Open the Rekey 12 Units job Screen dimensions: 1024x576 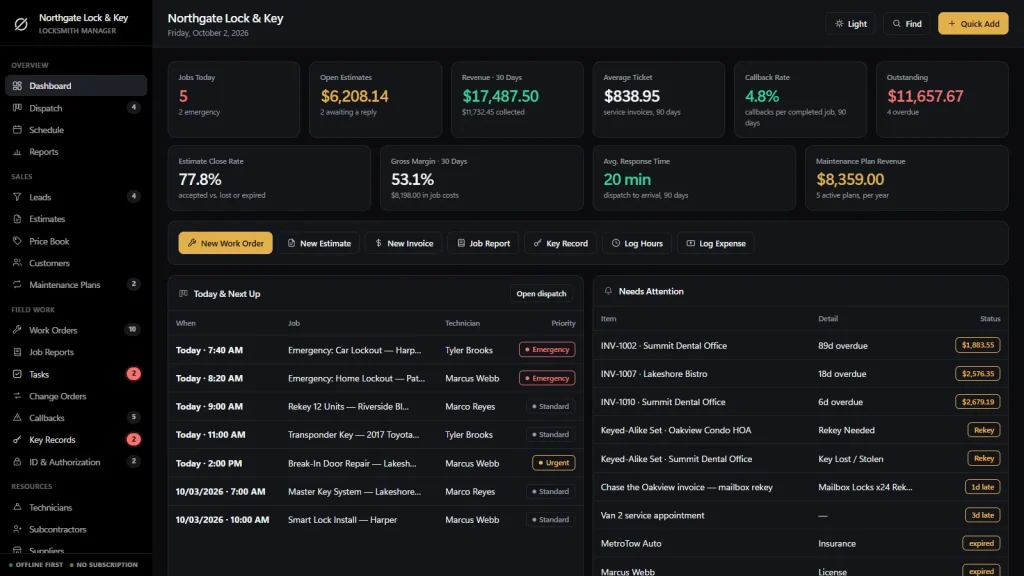[x=376, y=406]
